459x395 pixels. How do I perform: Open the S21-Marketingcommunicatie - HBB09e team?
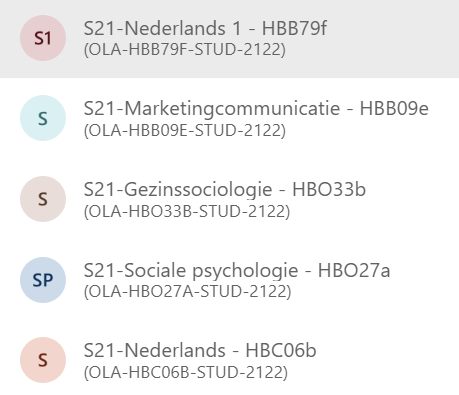[256, 109]
